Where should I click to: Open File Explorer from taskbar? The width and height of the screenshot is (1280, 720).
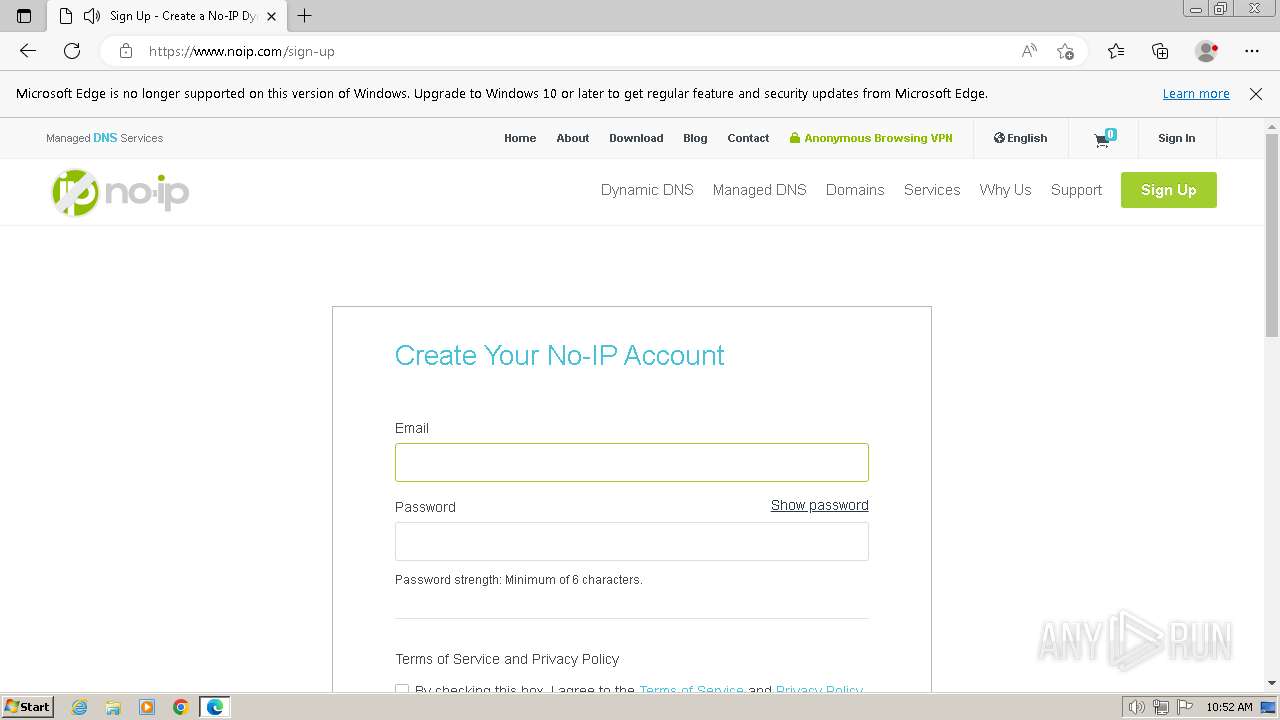pos(113,707)
